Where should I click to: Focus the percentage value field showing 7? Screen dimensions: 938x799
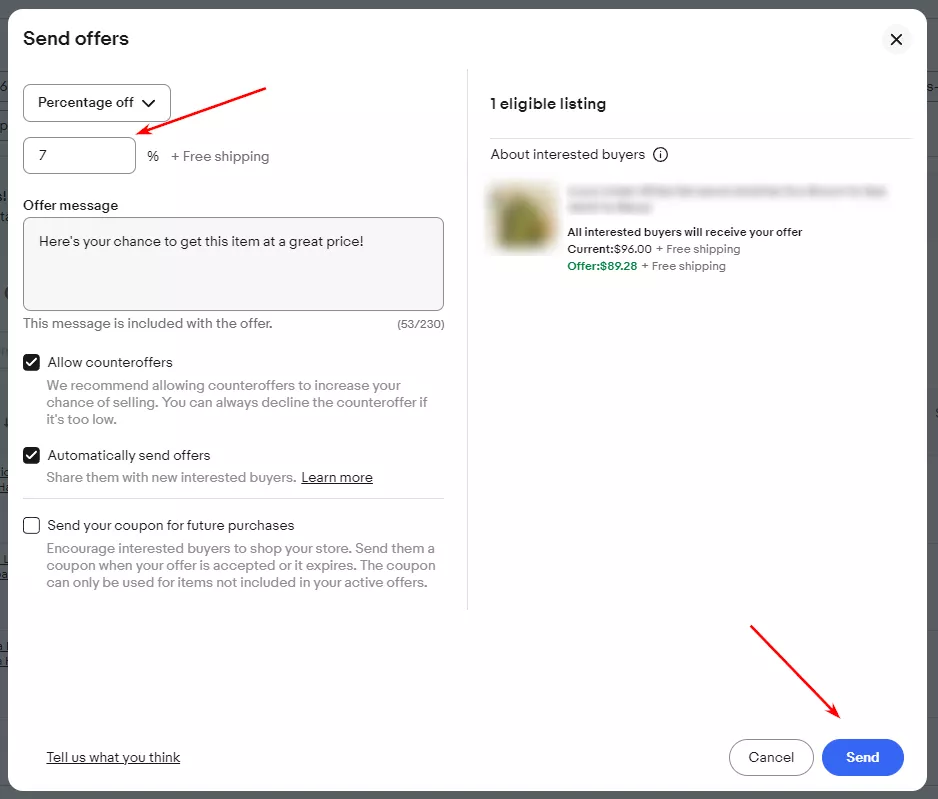pyautogui.click(x=80, y=155)
